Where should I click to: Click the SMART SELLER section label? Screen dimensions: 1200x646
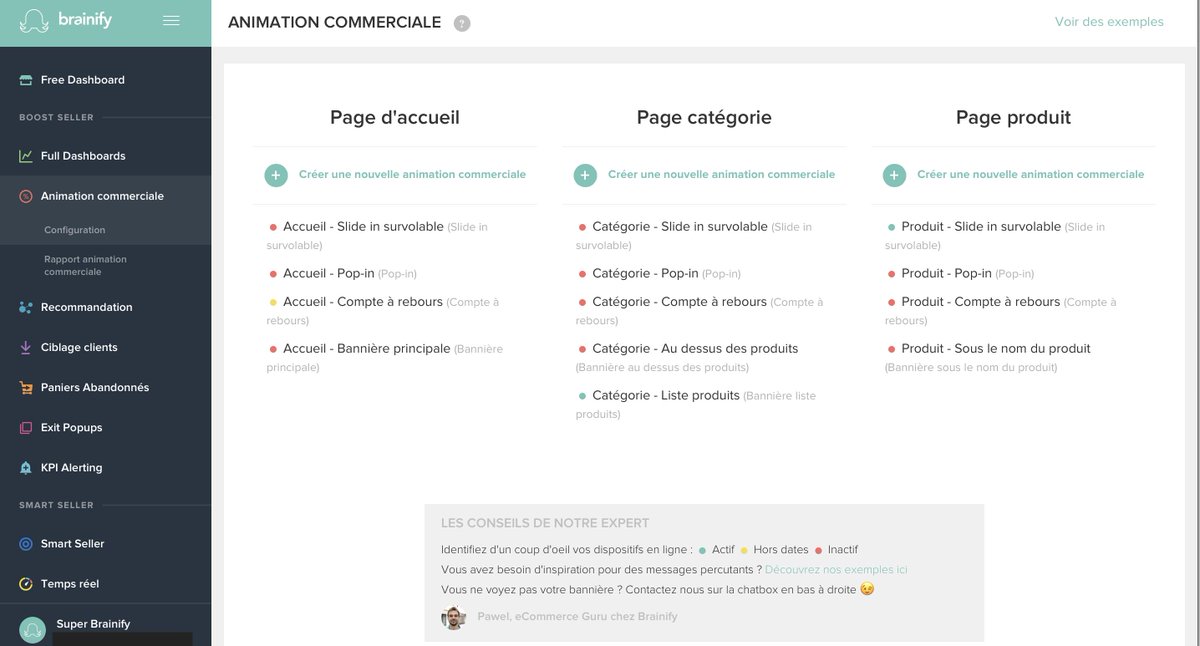point(56,506)
